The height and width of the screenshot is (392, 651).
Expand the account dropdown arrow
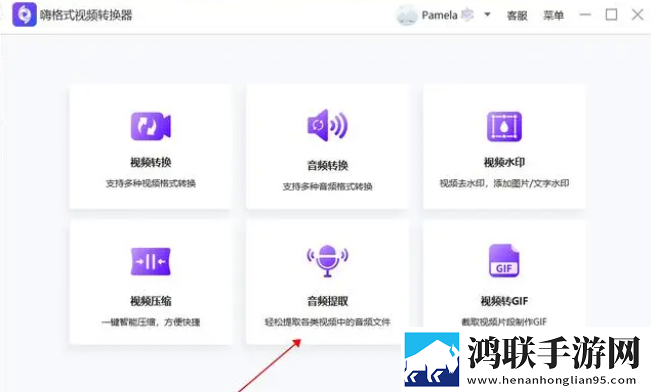[x=487, y=15]
